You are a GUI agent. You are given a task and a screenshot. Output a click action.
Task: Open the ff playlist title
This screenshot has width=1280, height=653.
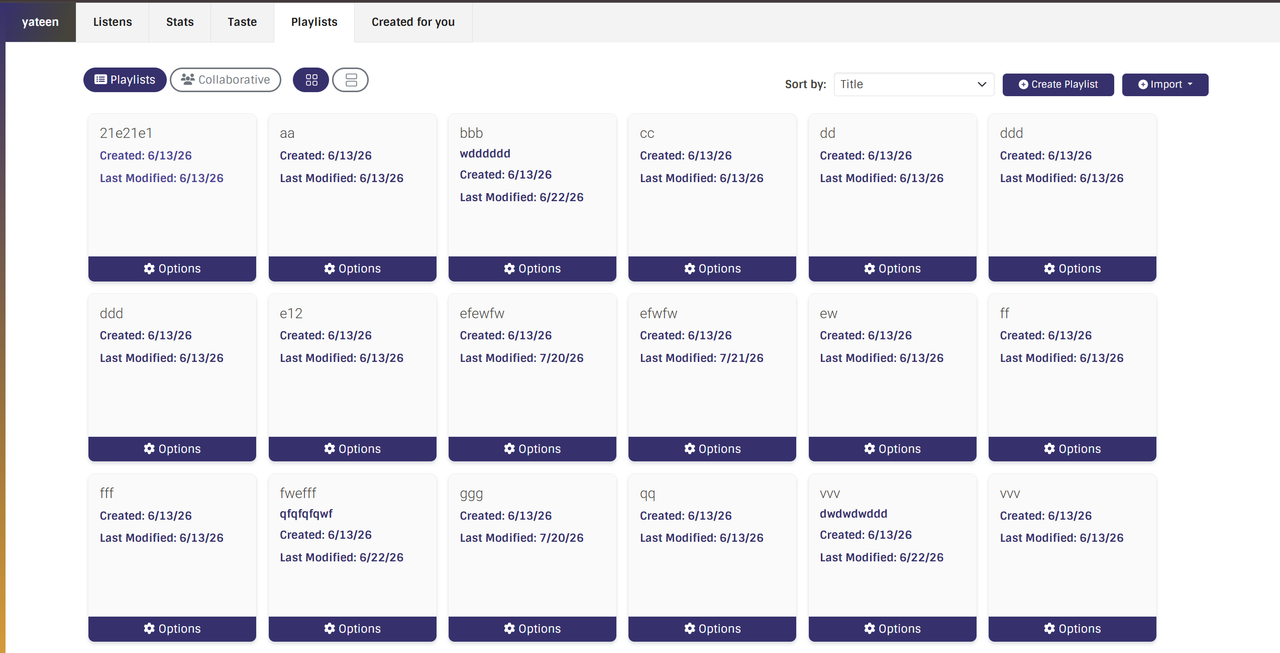pos(1005,313)
